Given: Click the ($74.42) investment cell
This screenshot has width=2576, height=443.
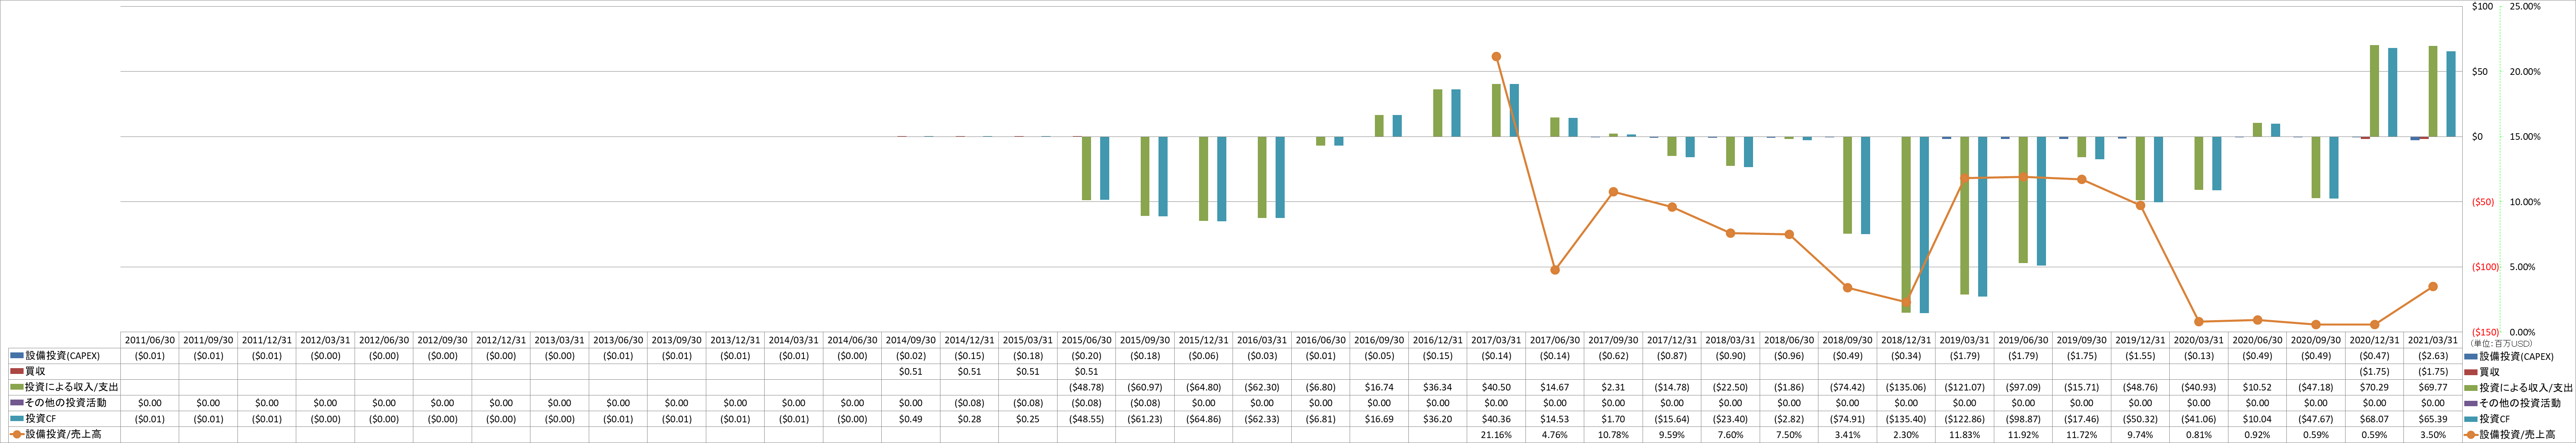Looking at the screenshot, I should pyautogui.click(x=1848, y=387).
